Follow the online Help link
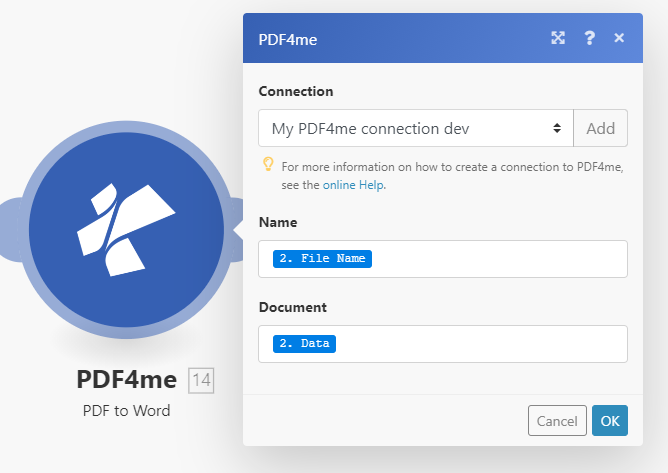The width and height of the screenshot is (668, 473). (x=353, y=185)
